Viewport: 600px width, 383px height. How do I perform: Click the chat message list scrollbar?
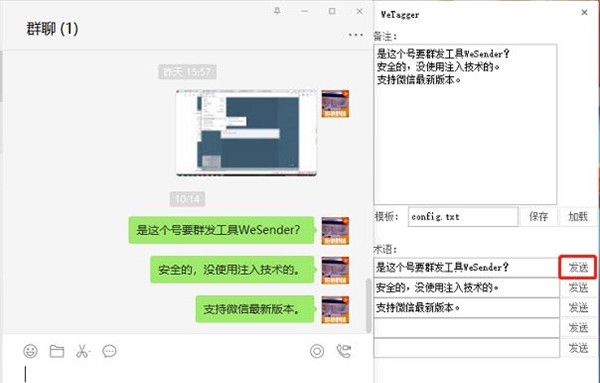pyautogui.click(x=368, y=306)
